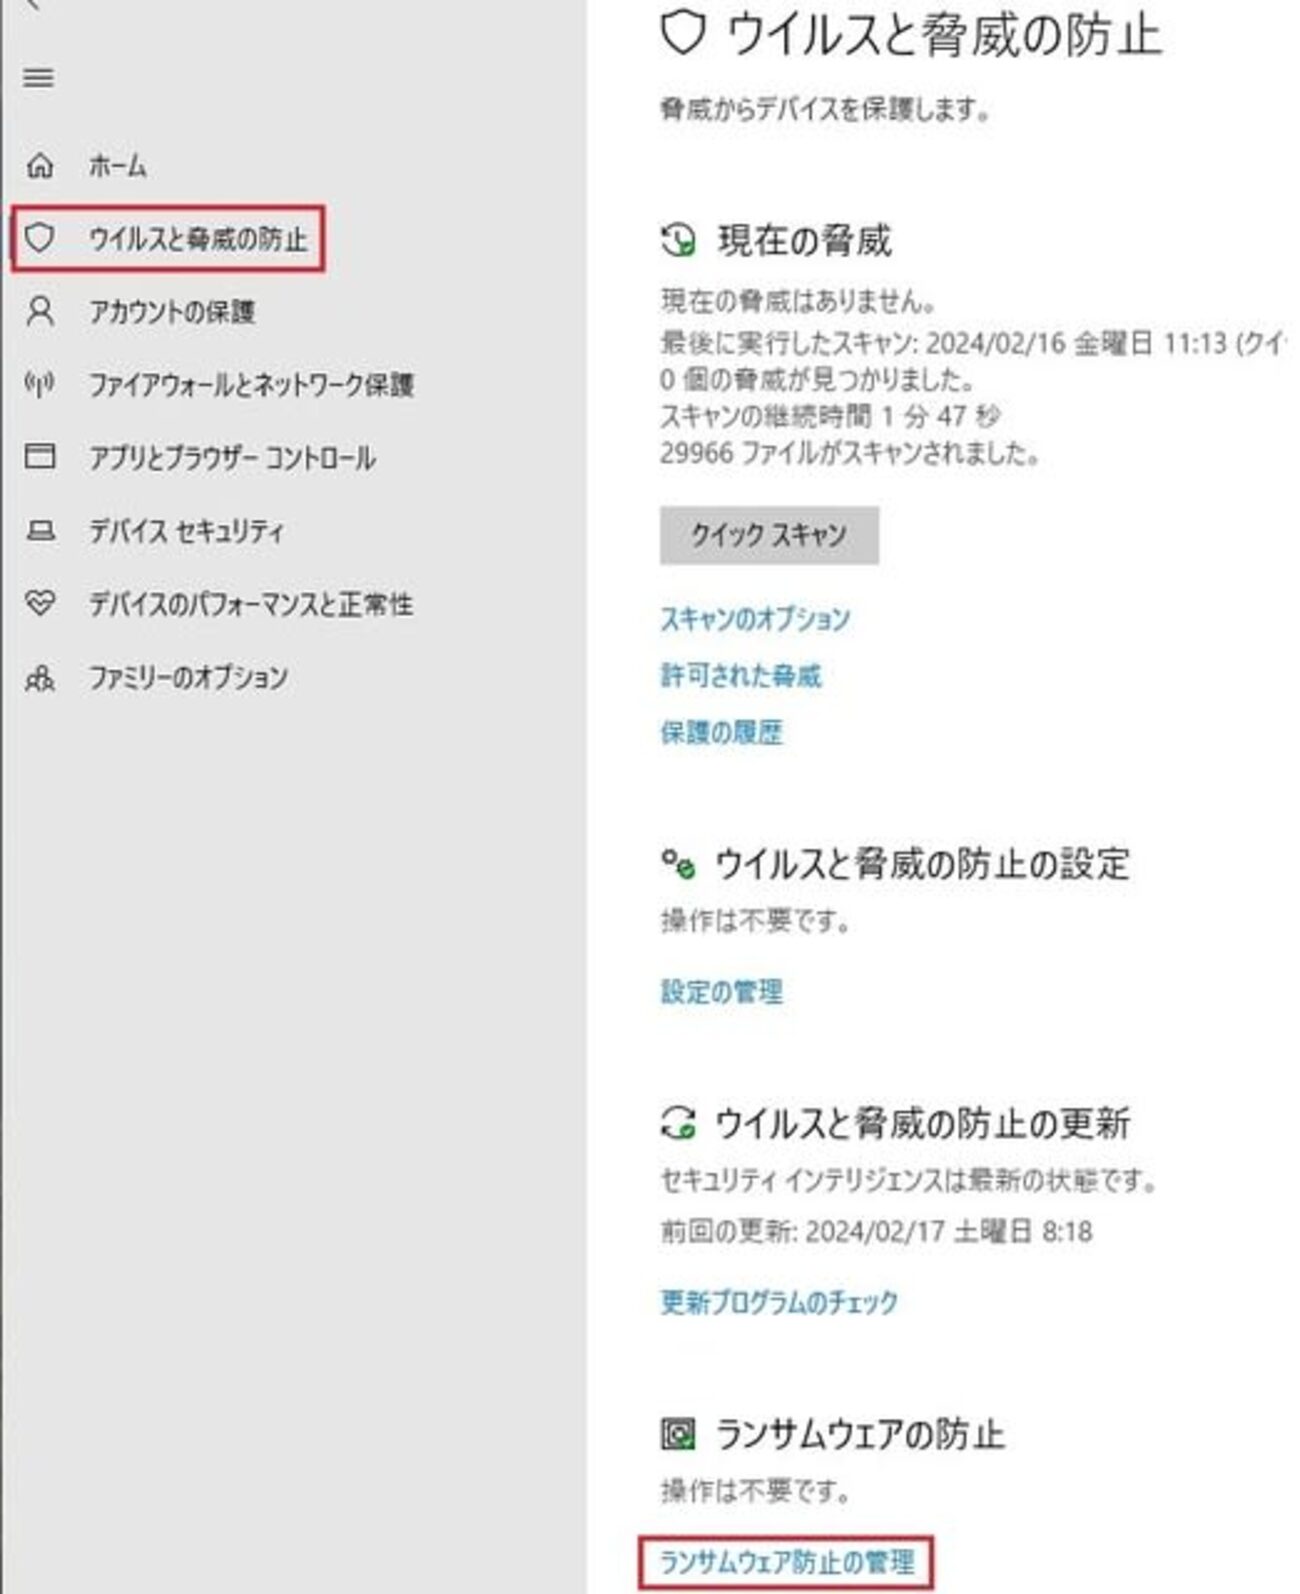The width and height of the screenshot is (1300, 1594).
Task: Open 許可された脅威 link
Action: [x=741, y=676]
